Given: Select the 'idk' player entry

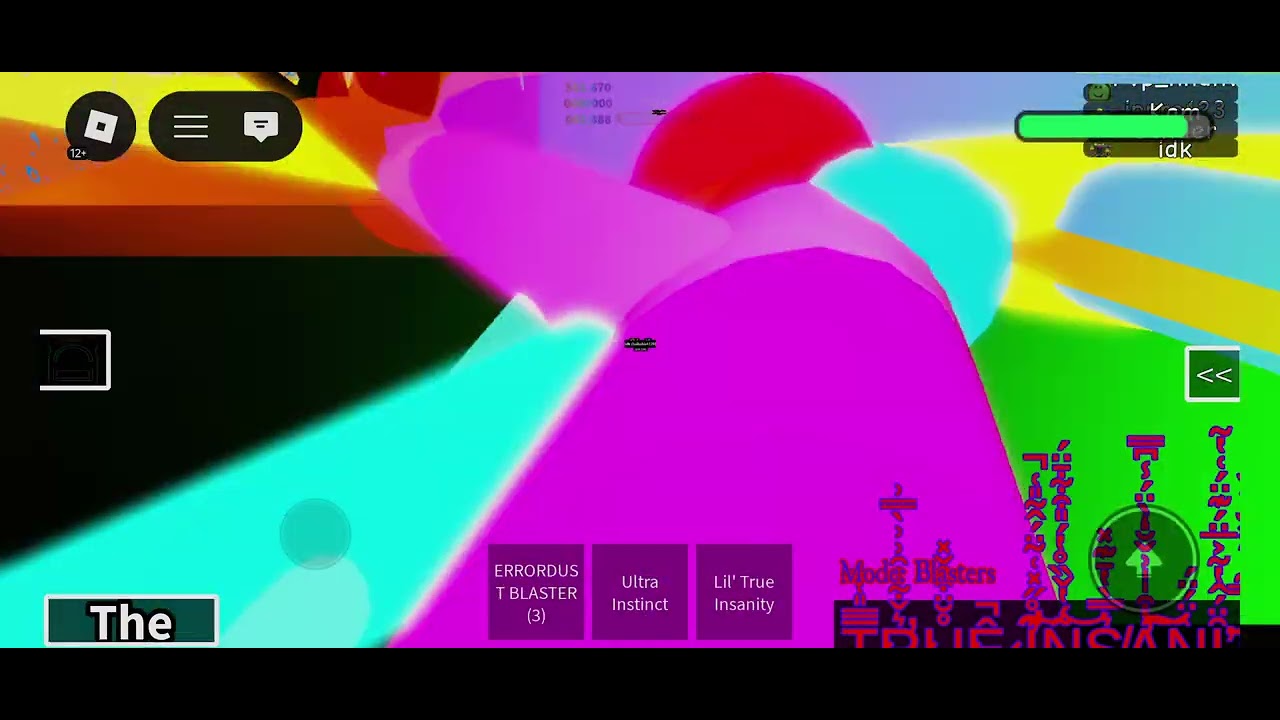Looking at the screenshot, I should 1161,149.
